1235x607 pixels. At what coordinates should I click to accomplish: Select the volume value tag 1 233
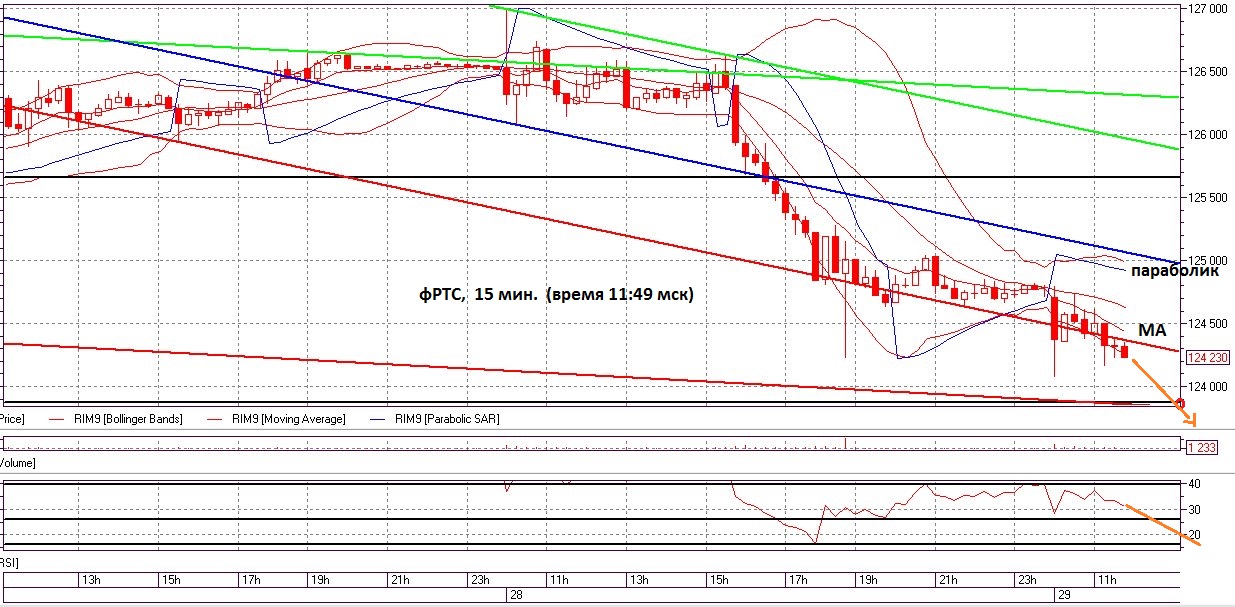pos(1203,448)
